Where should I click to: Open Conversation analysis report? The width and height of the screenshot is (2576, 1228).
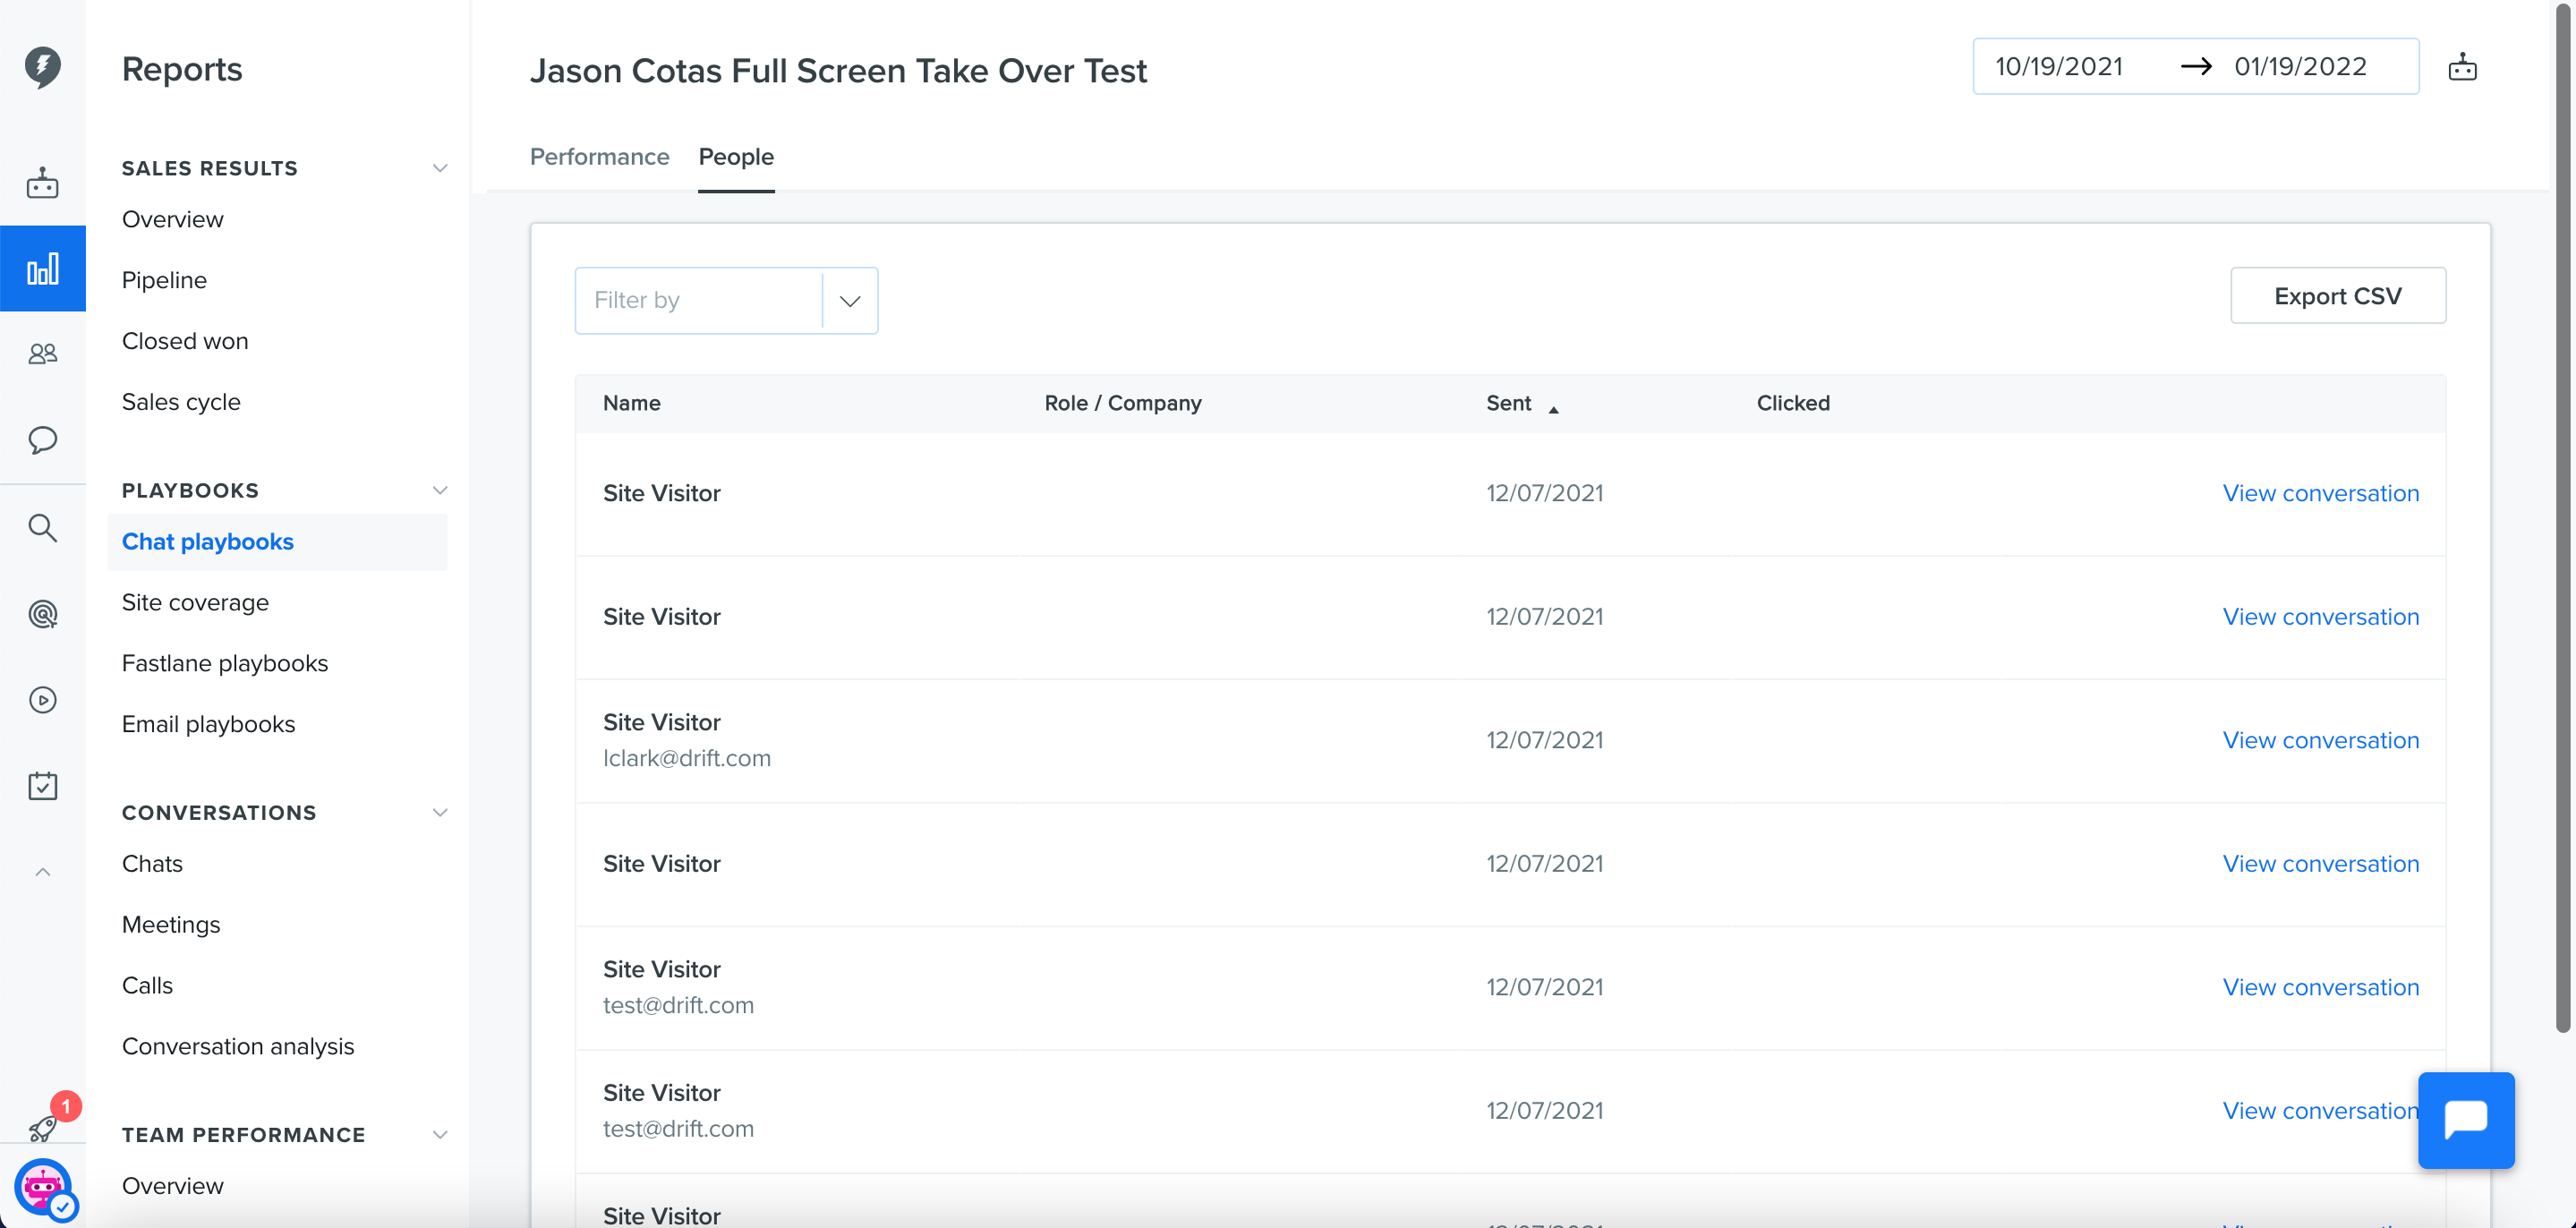tap(238, 1046)
